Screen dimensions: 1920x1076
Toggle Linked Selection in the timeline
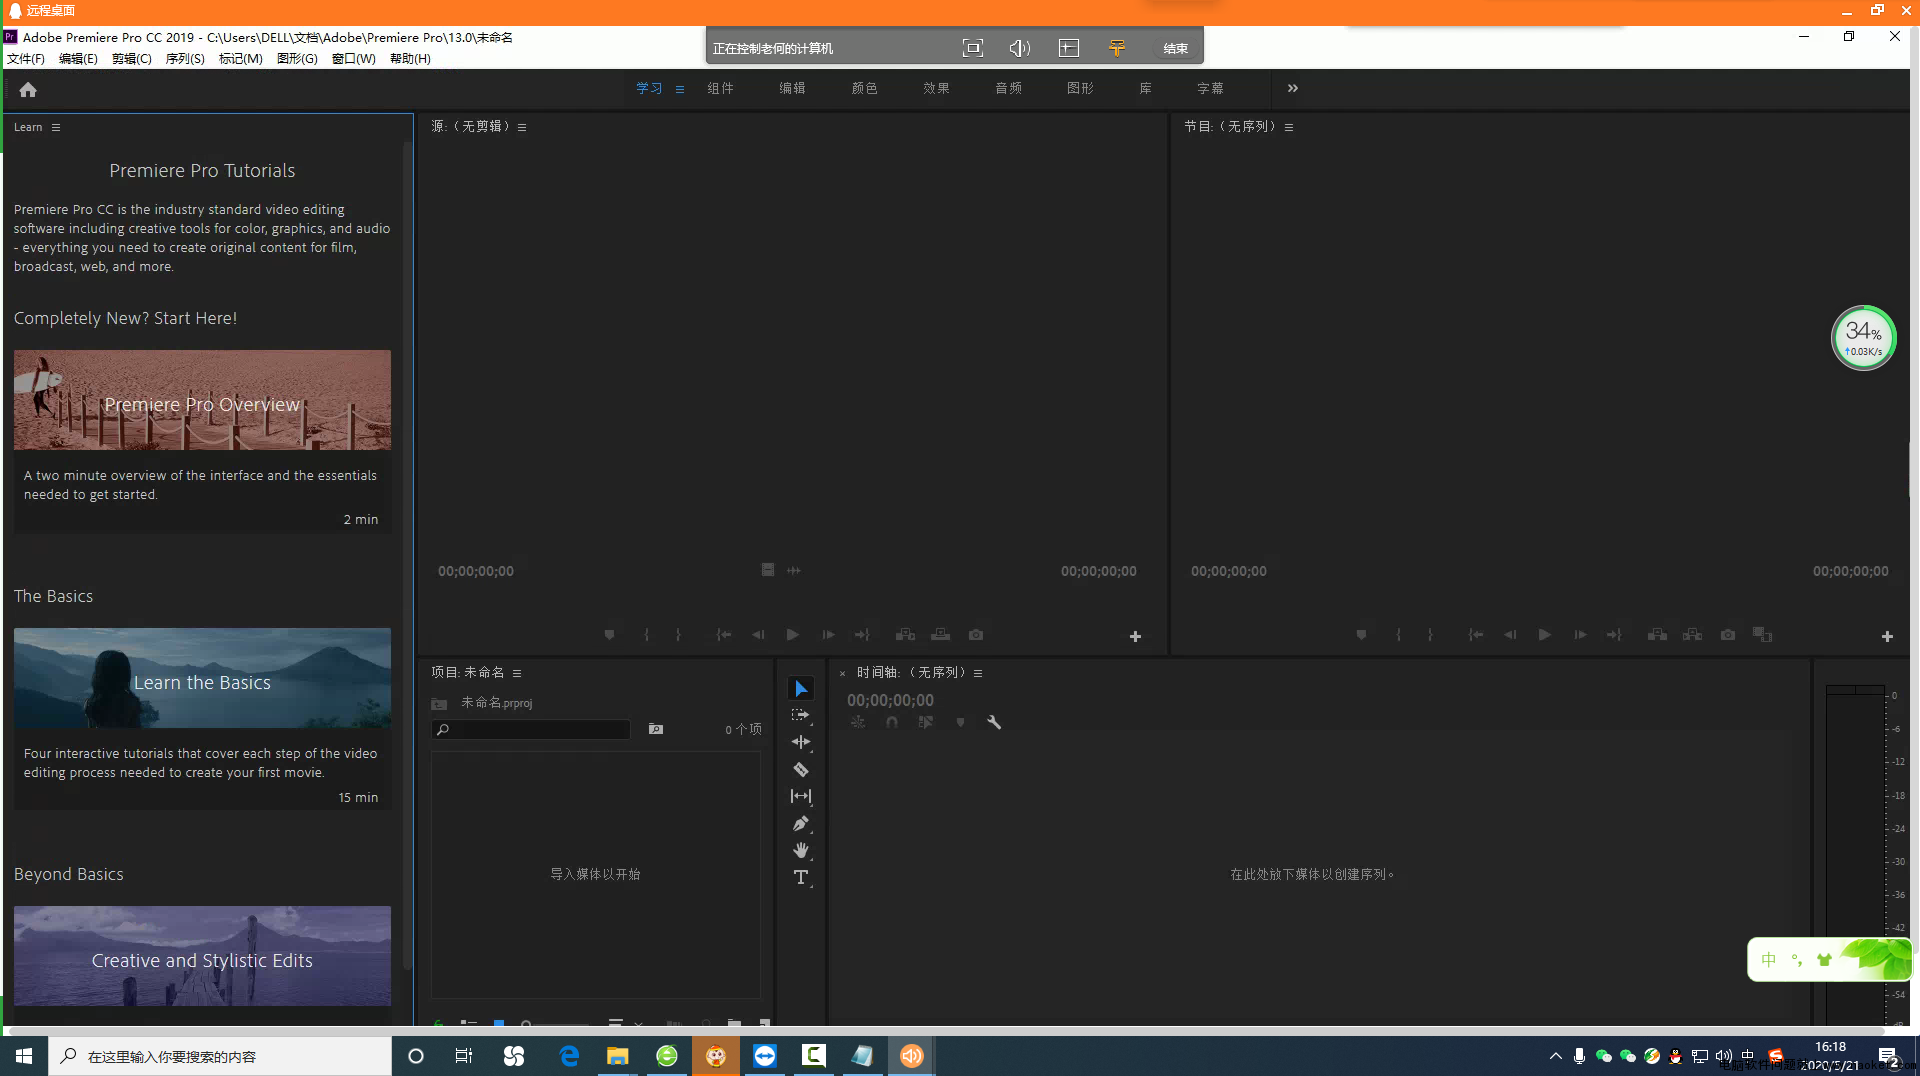926,722
